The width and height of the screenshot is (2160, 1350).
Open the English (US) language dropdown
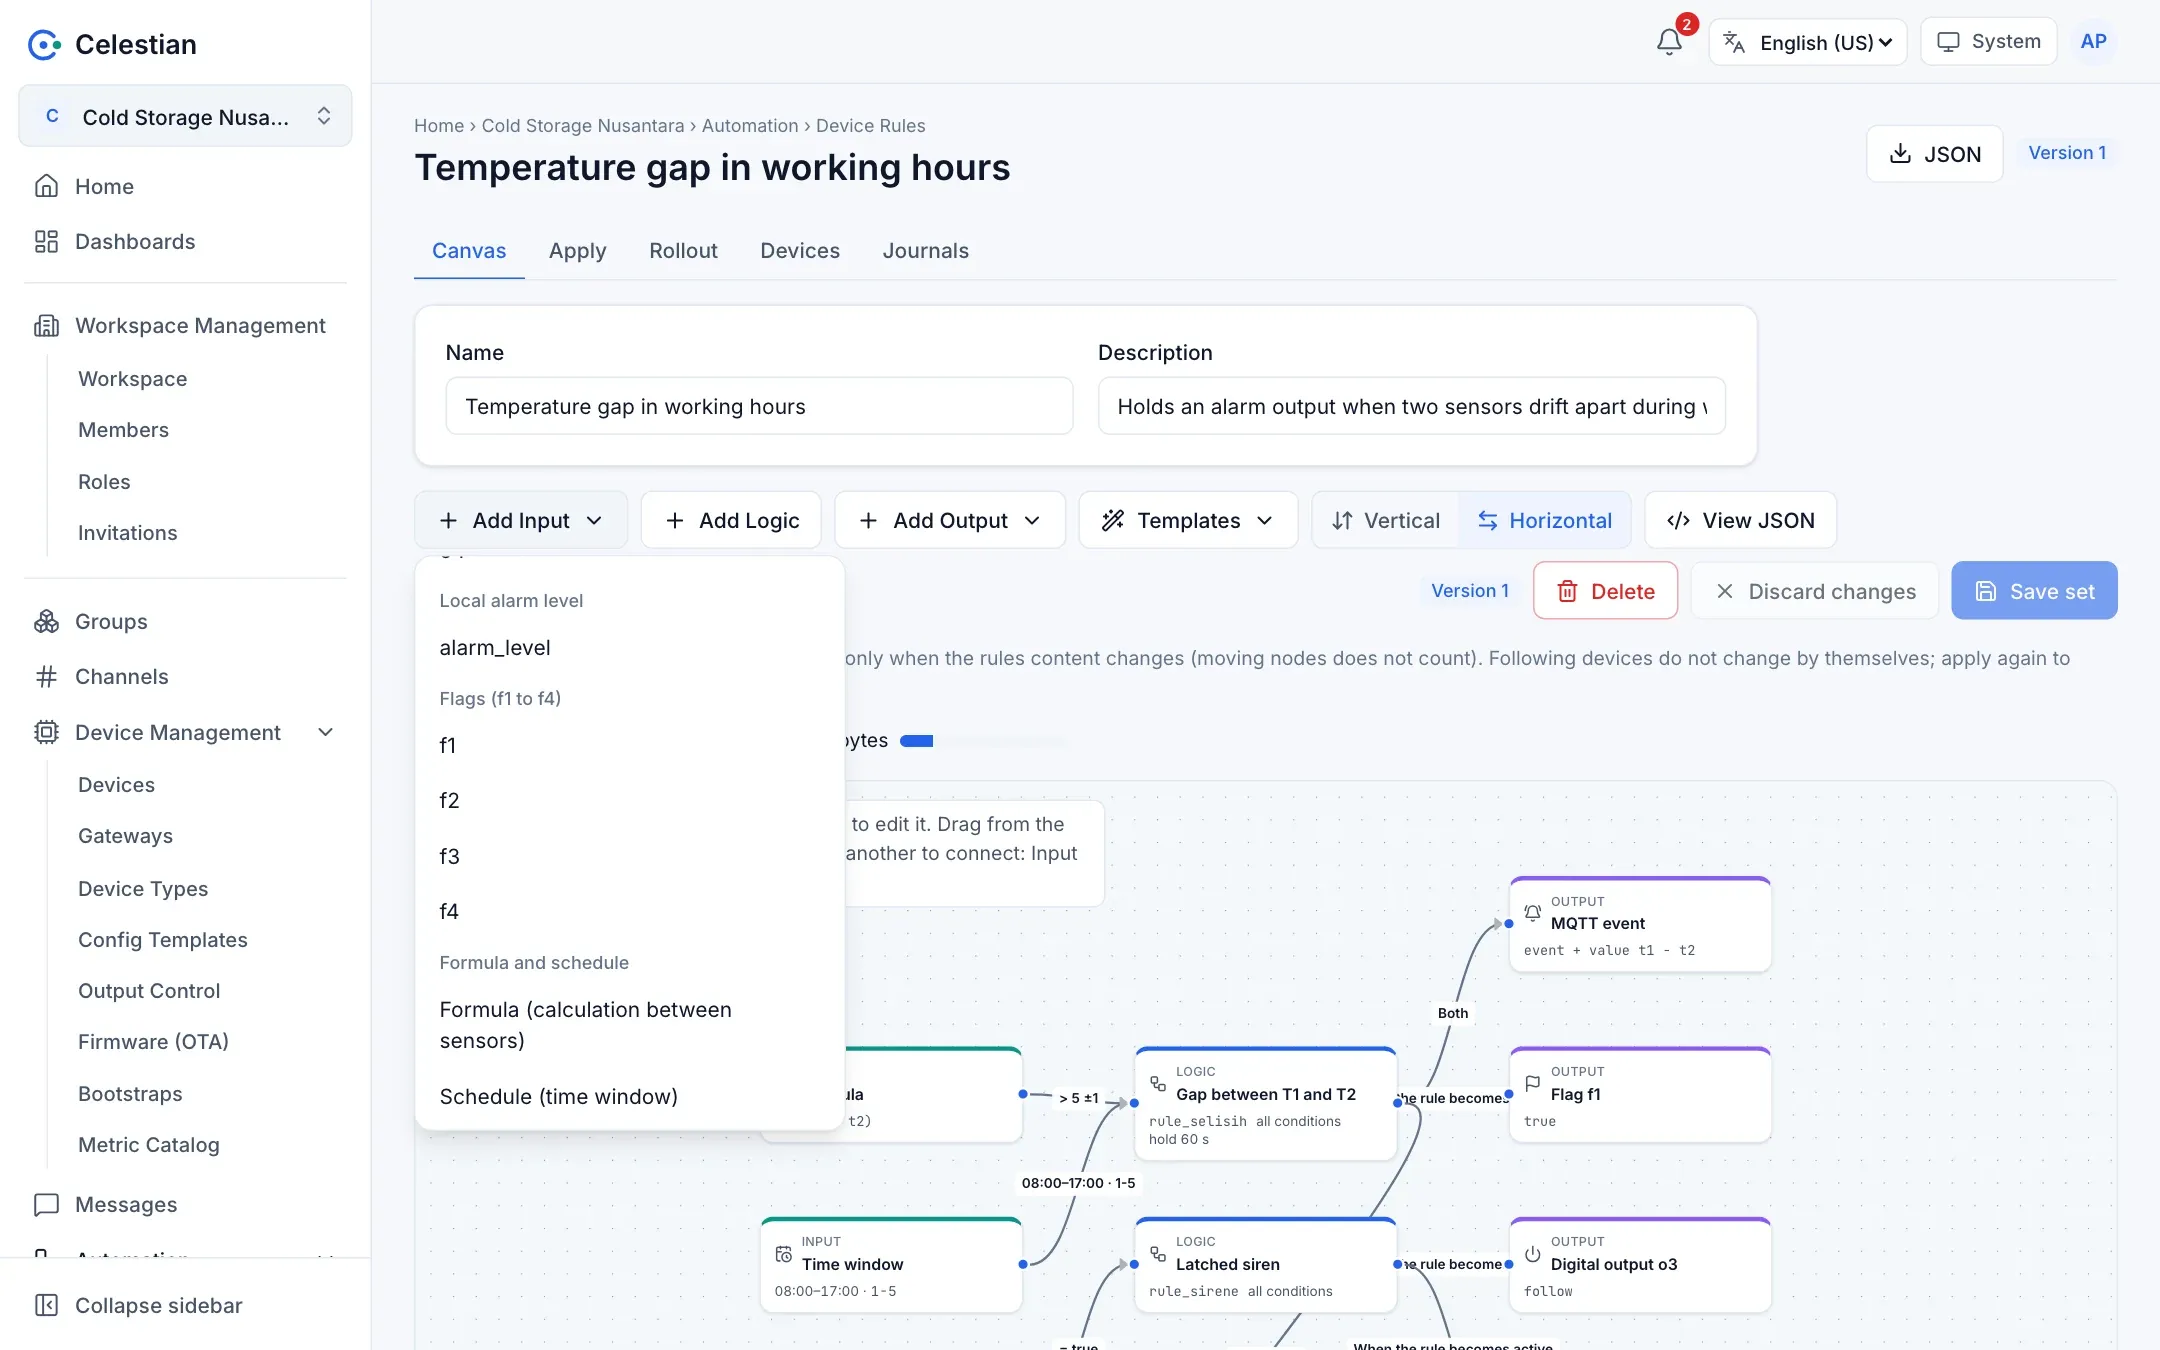[1808, 42]
